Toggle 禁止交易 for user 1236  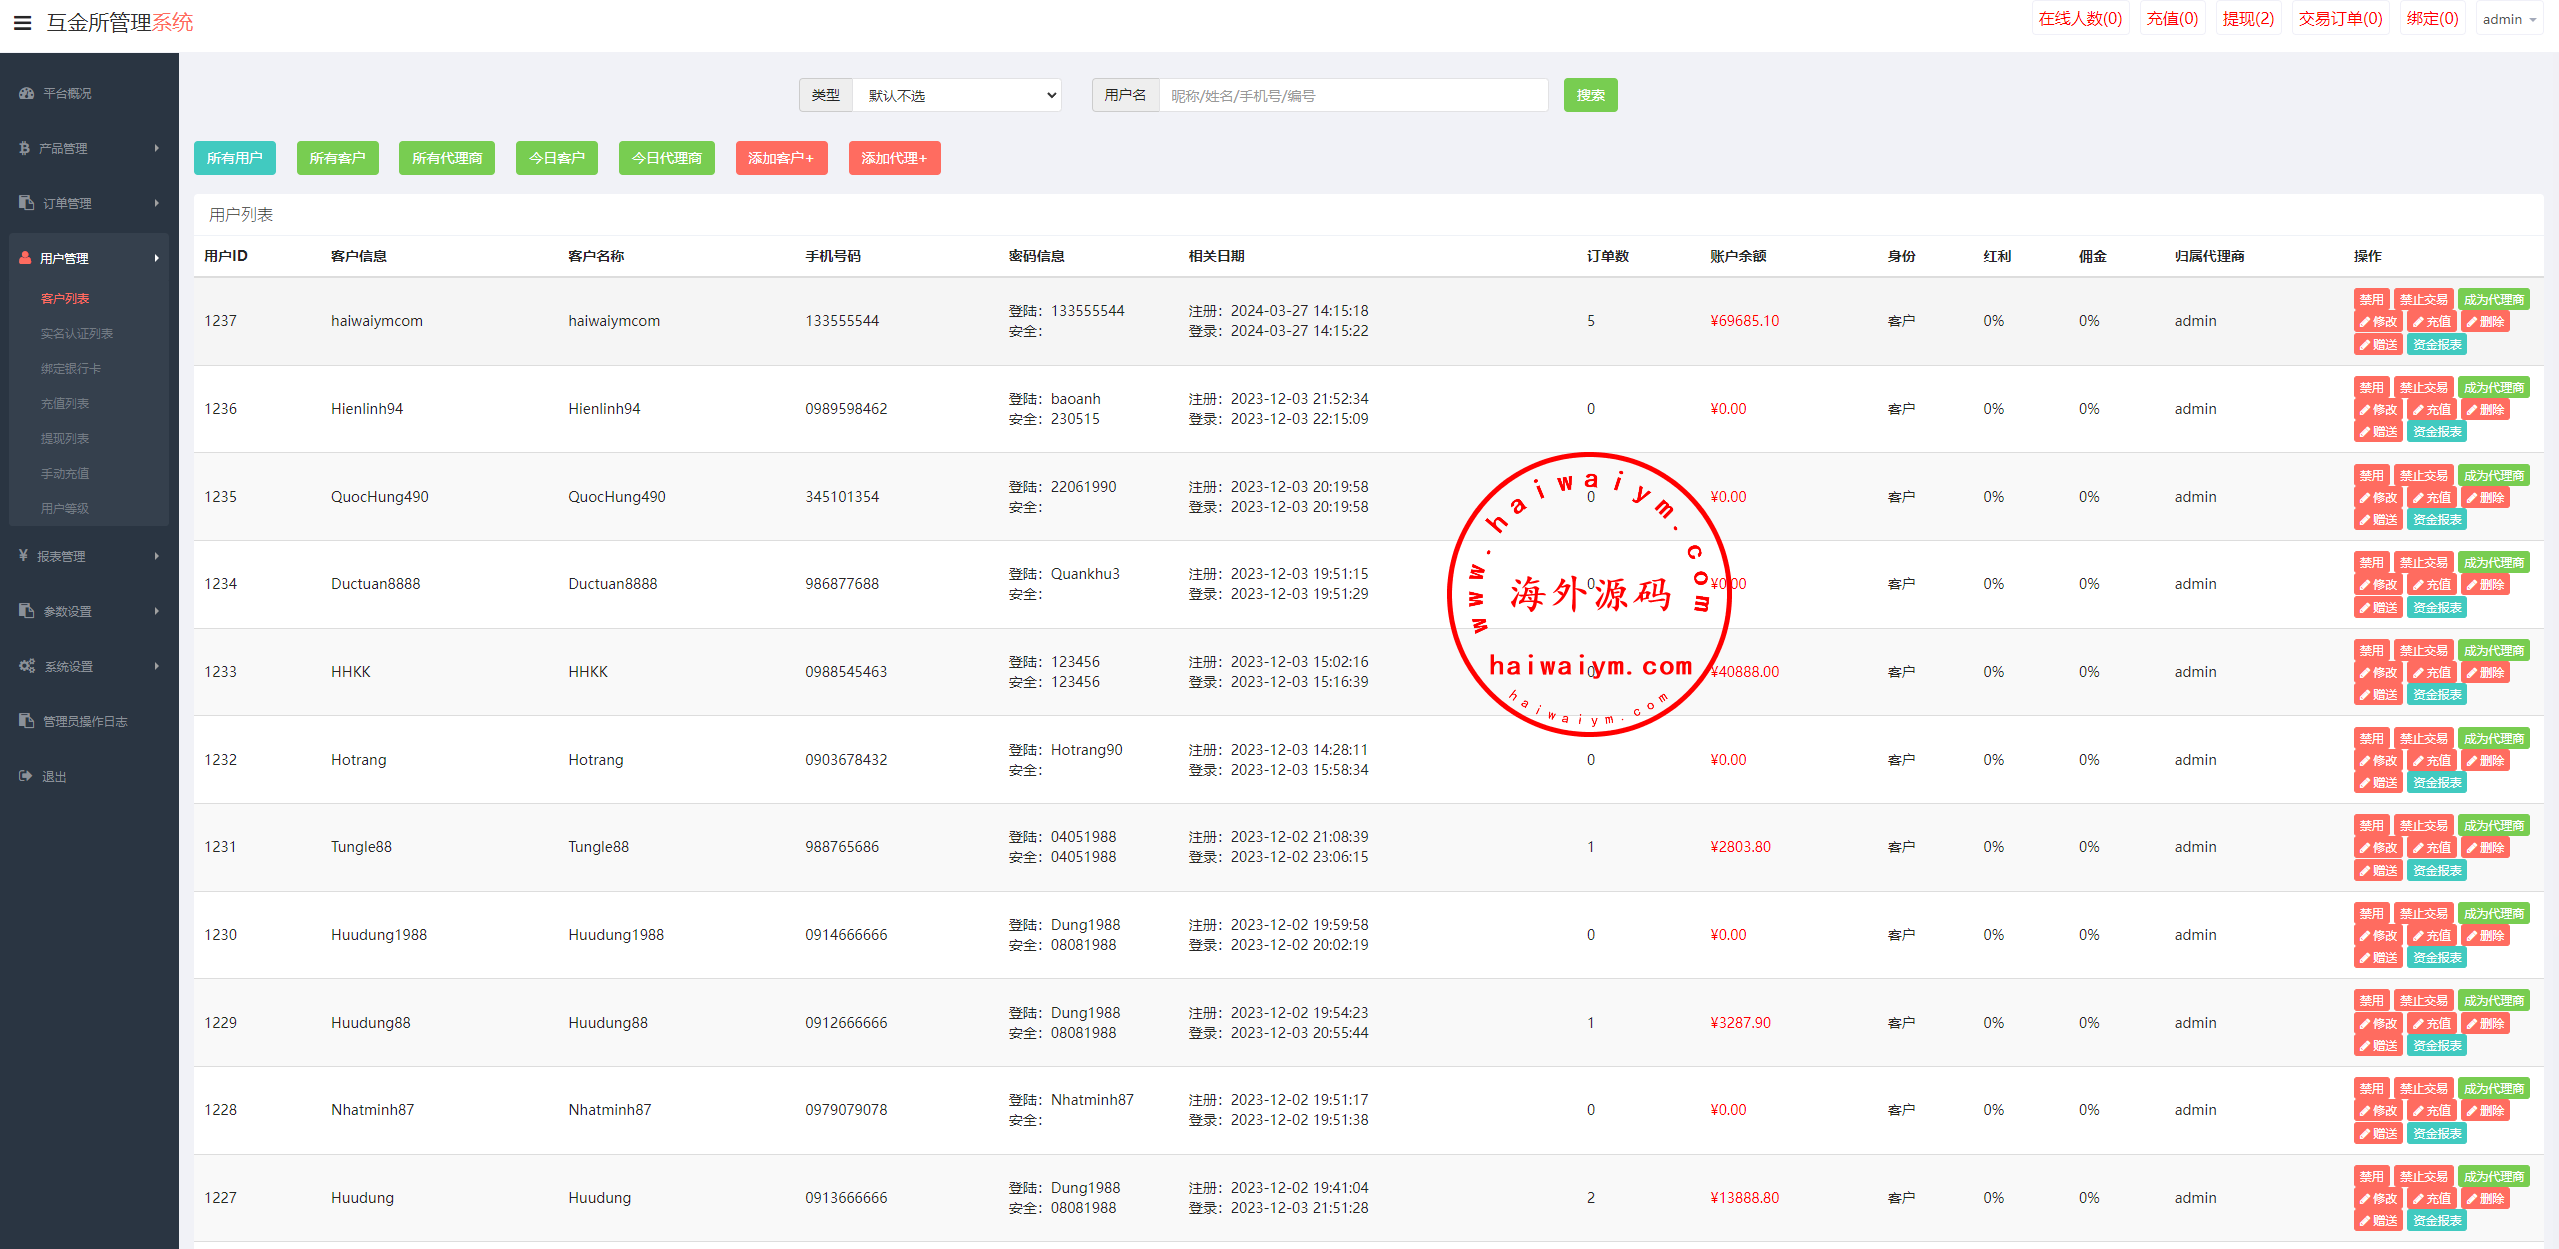2423,387
